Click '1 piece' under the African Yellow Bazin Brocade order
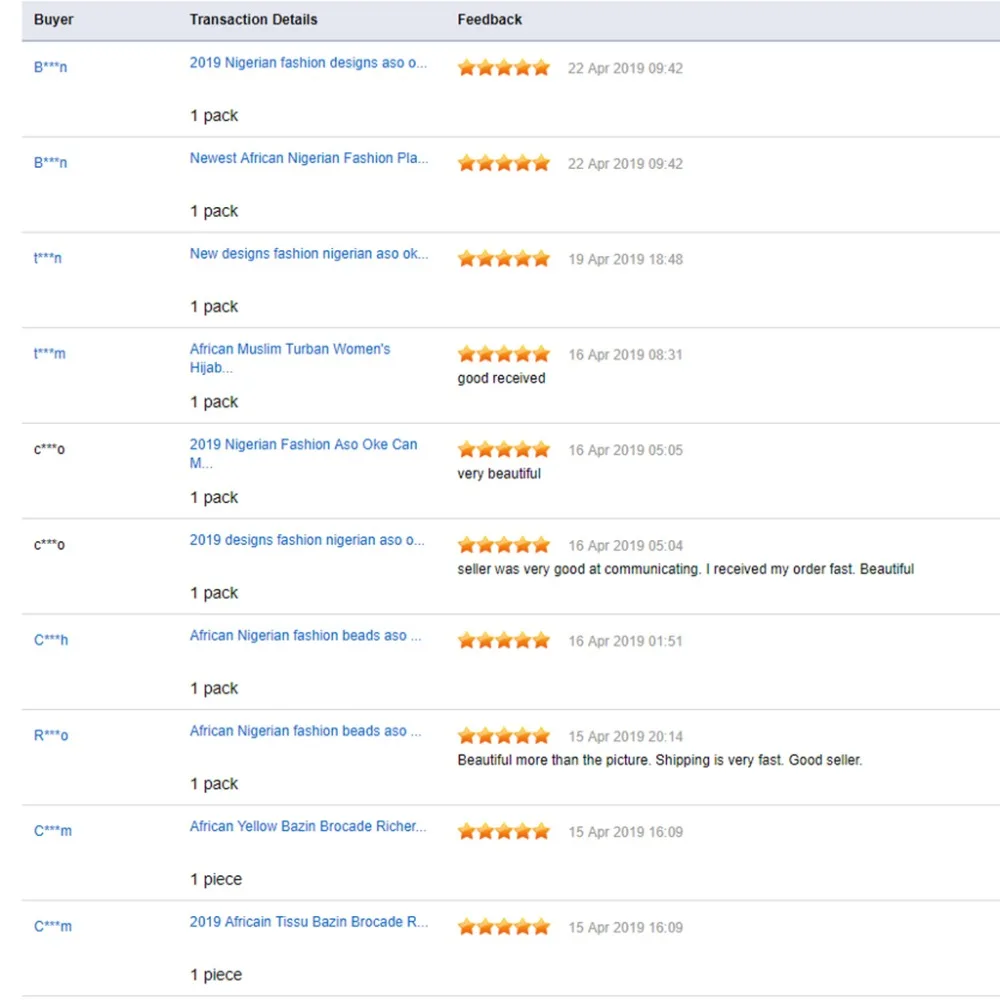1000x1000 pixels. click(216, 879)
